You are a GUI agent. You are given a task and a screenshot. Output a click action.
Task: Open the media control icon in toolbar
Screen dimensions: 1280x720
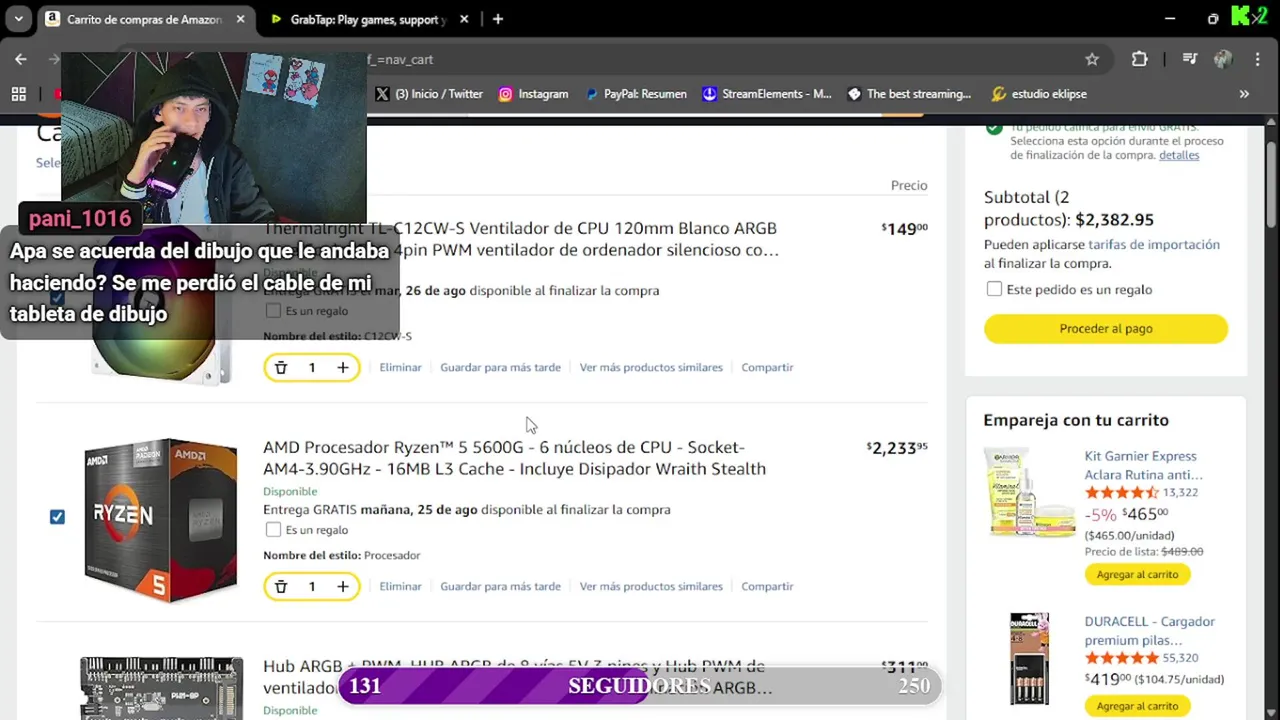(x=1189, y=59)
